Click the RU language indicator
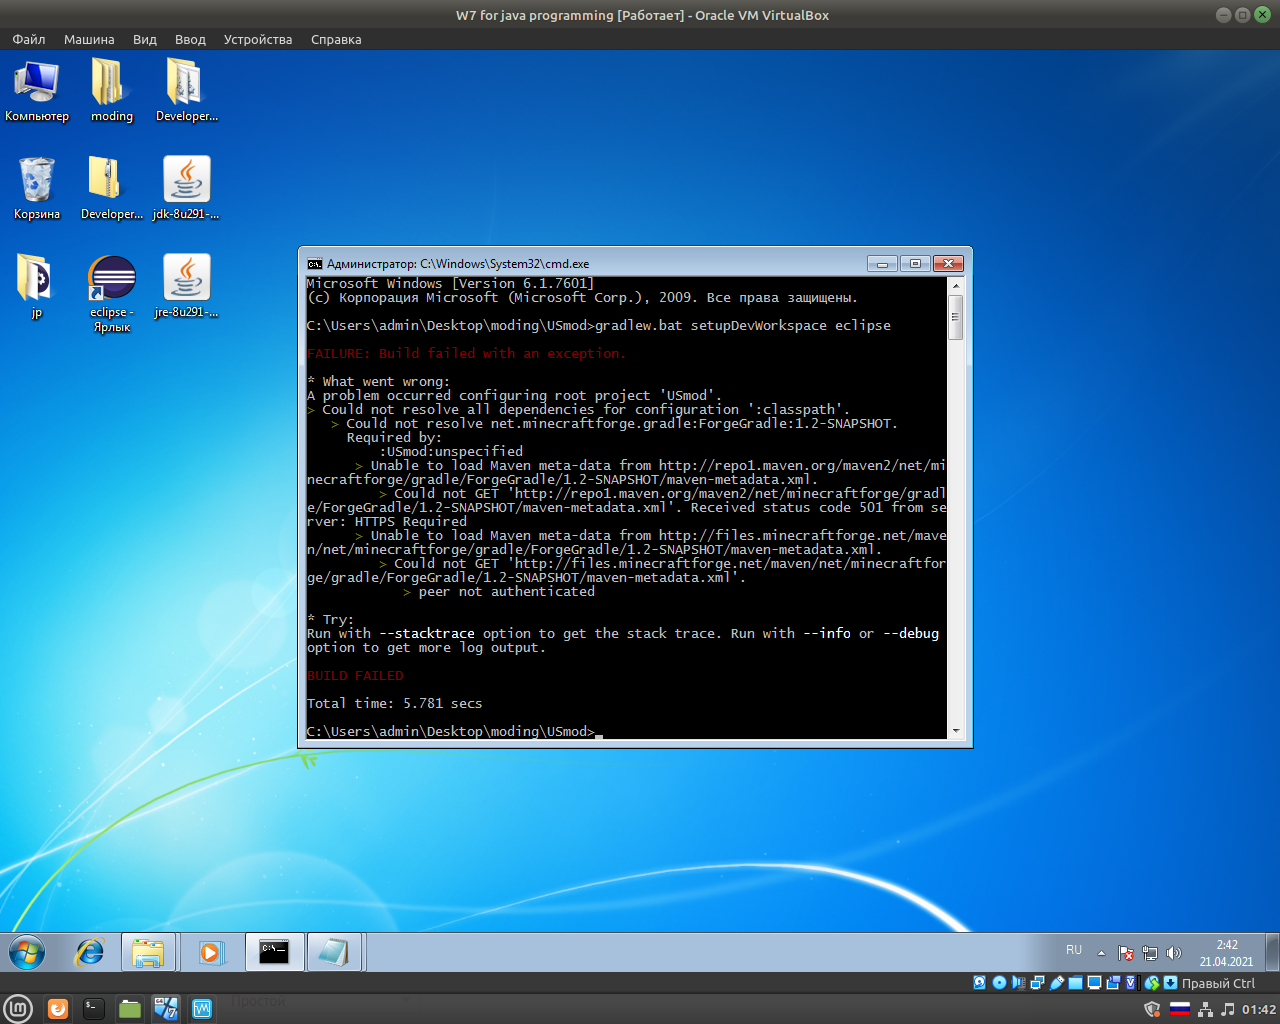Screen dimensions: 1280x1024 point(1074,950)
